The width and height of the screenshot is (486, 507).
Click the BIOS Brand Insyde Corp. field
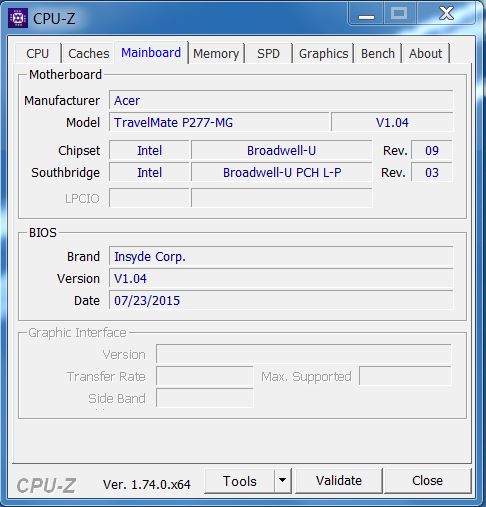pos(281,256)
